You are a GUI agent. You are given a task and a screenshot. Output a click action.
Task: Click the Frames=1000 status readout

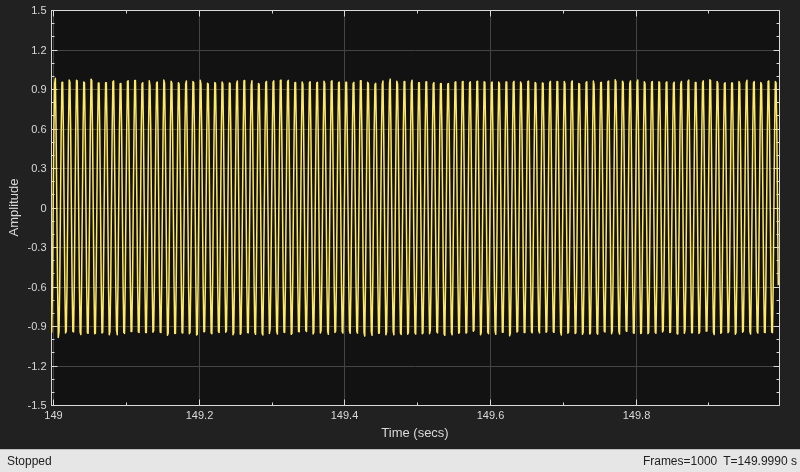click(x=680, y=461)
